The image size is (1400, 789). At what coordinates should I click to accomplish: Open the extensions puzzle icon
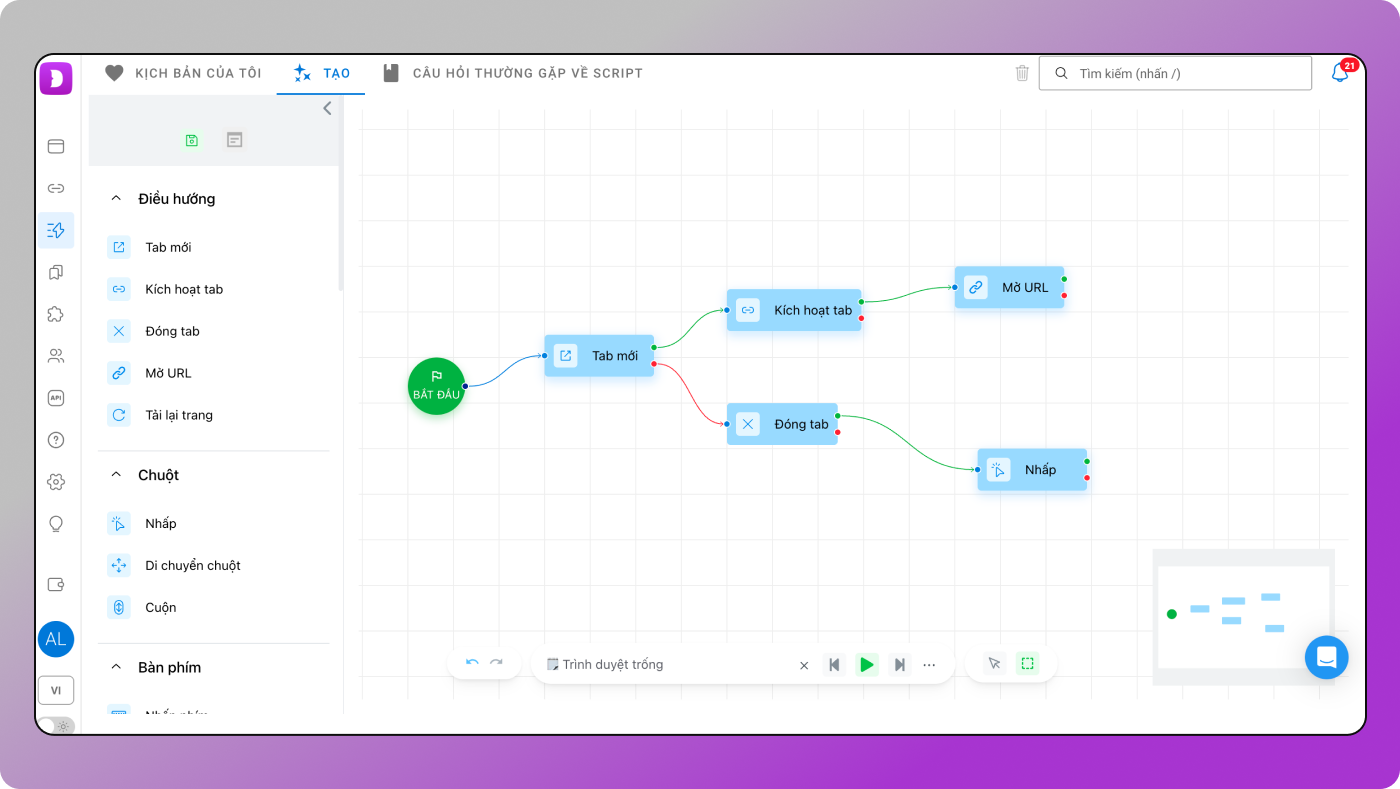tap(56, 314)
